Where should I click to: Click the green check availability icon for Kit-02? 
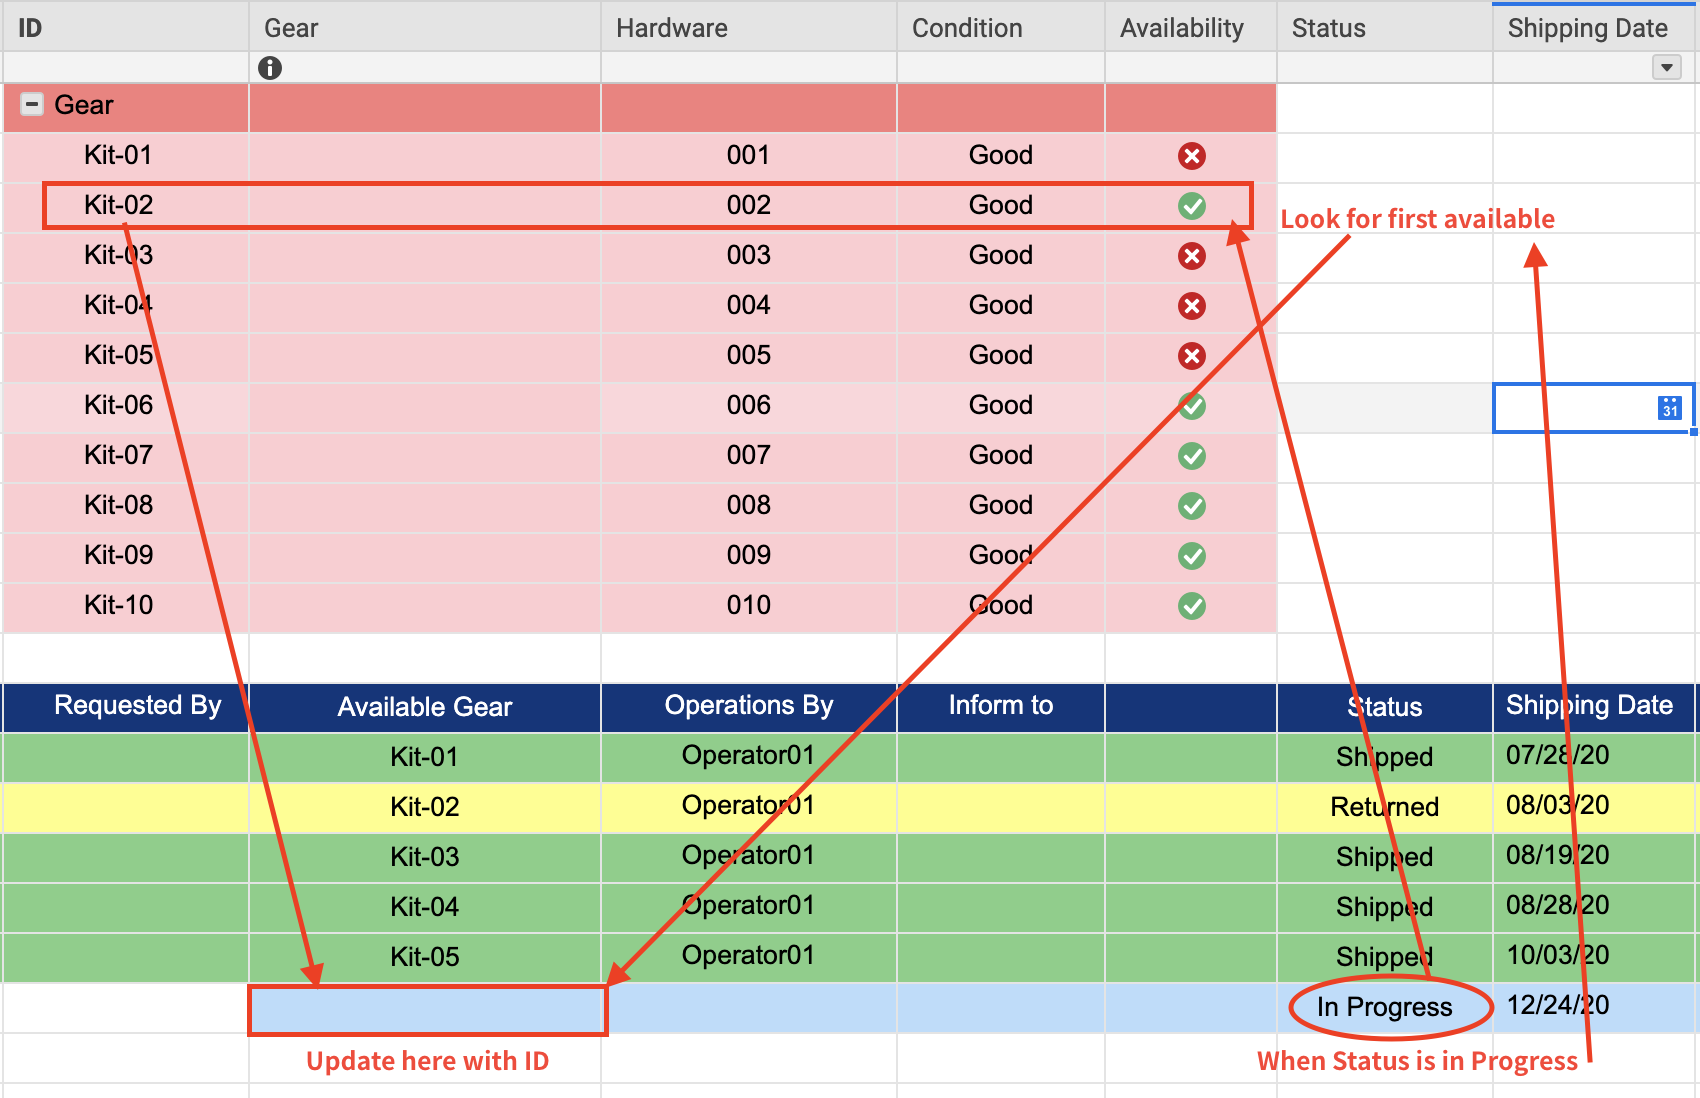pos(1190,205)
